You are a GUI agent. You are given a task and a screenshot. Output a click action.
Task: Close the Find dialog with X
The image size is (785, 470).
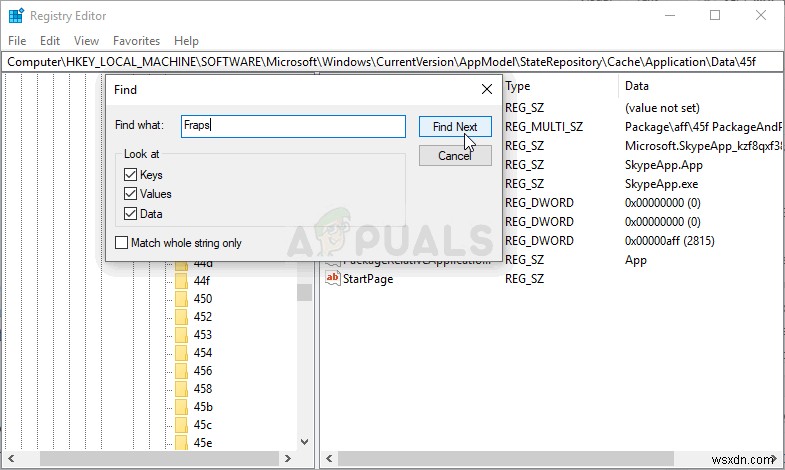coord(487,90)
